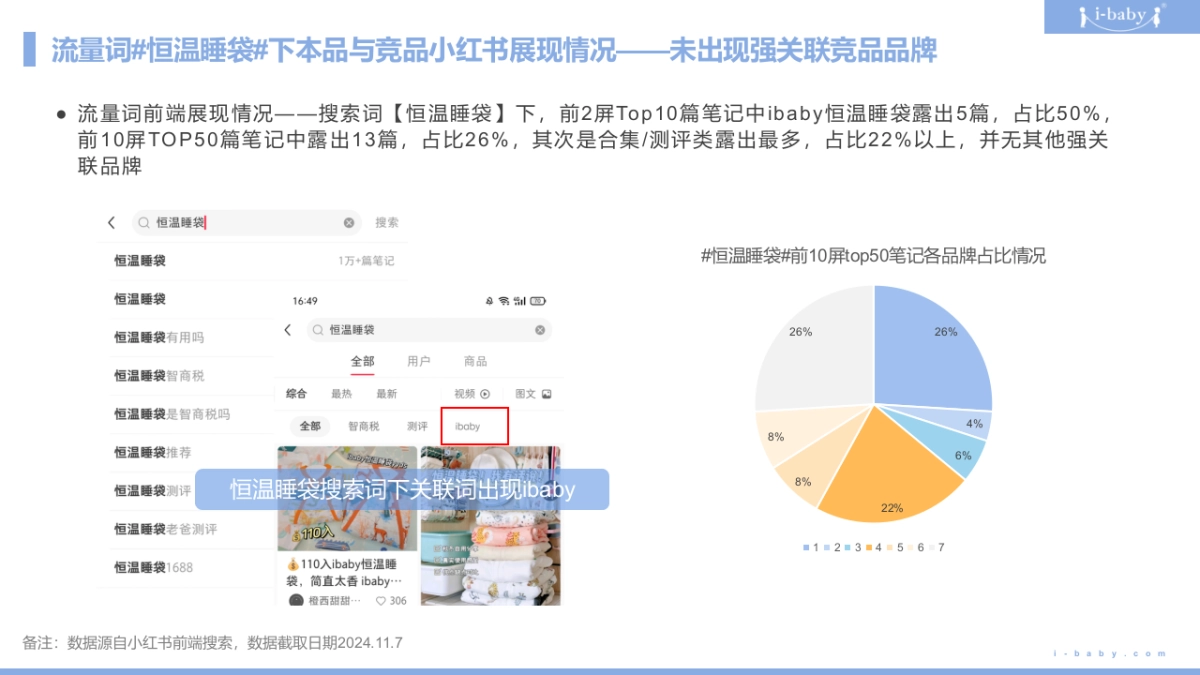Click the battery indicator in the status bar
This screenshot has width=1200, height=675.
(x=536, y=301)
